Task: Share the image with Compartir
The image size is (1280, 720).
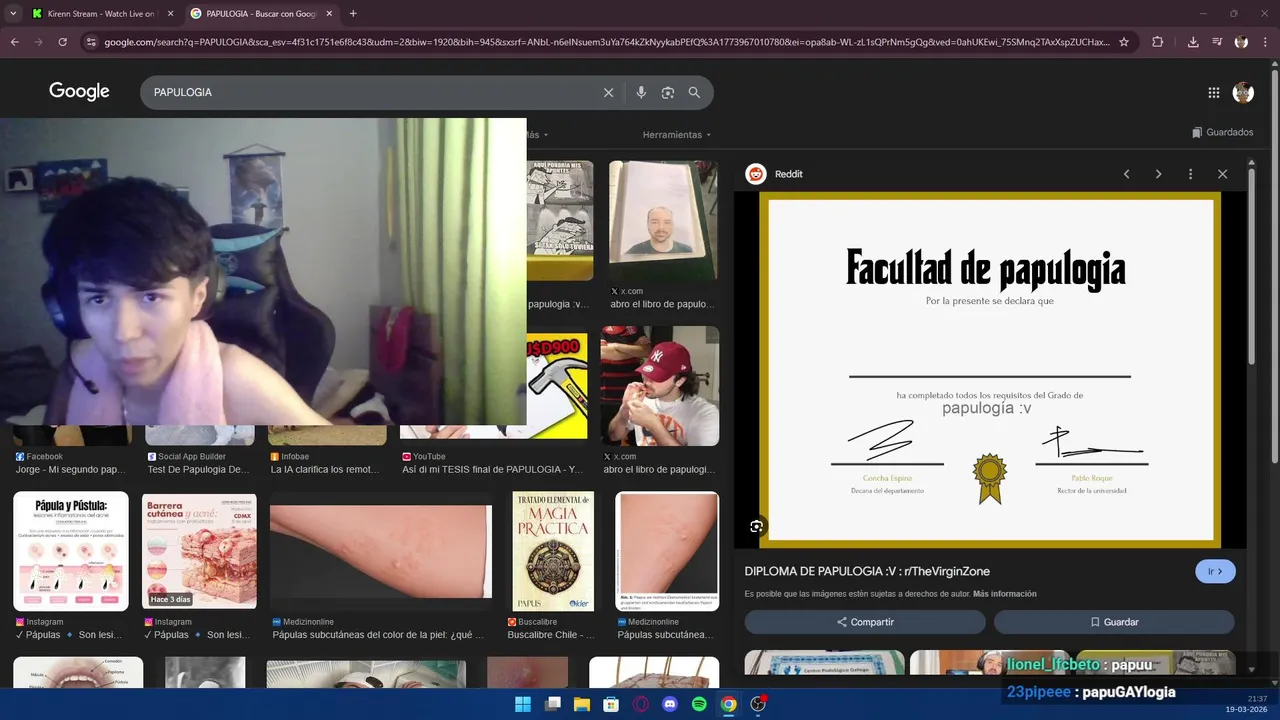Action: [865, 622]
